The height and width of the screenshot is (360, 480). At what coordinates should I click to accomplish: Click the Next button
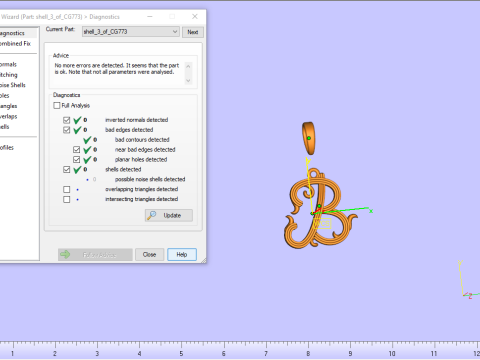coord(193,32)
